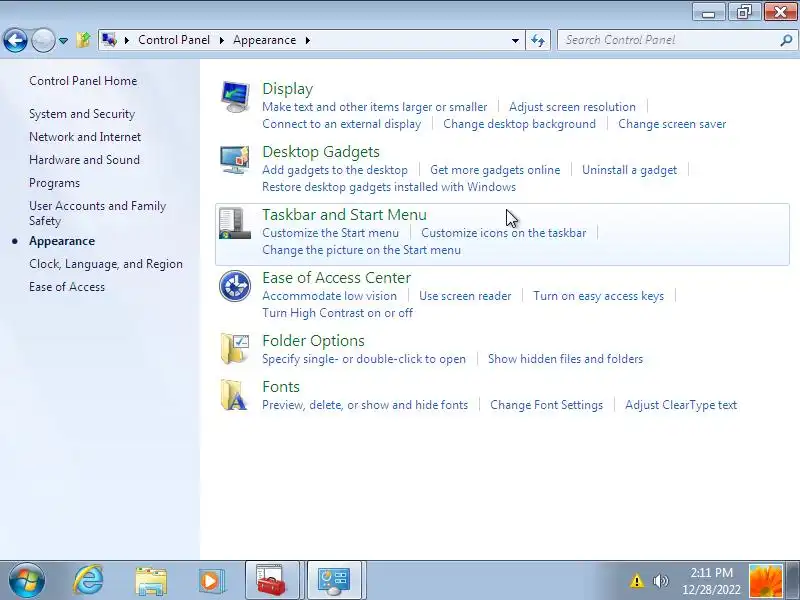The height and width of the screenshot is (600, 800).
Task: Click the Control Panel icon in address bar
Action: coord(109,40)
